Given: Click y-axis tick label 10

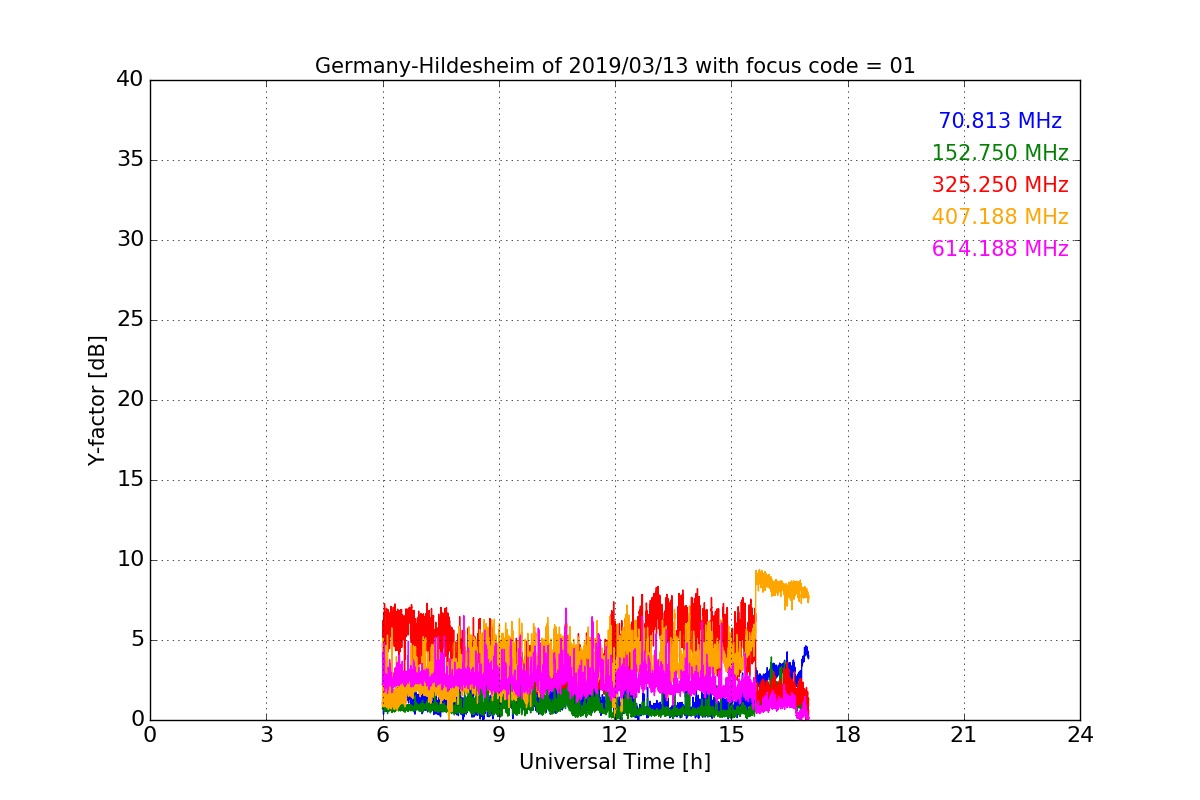Looking at the screenshot, I should 130,560.
